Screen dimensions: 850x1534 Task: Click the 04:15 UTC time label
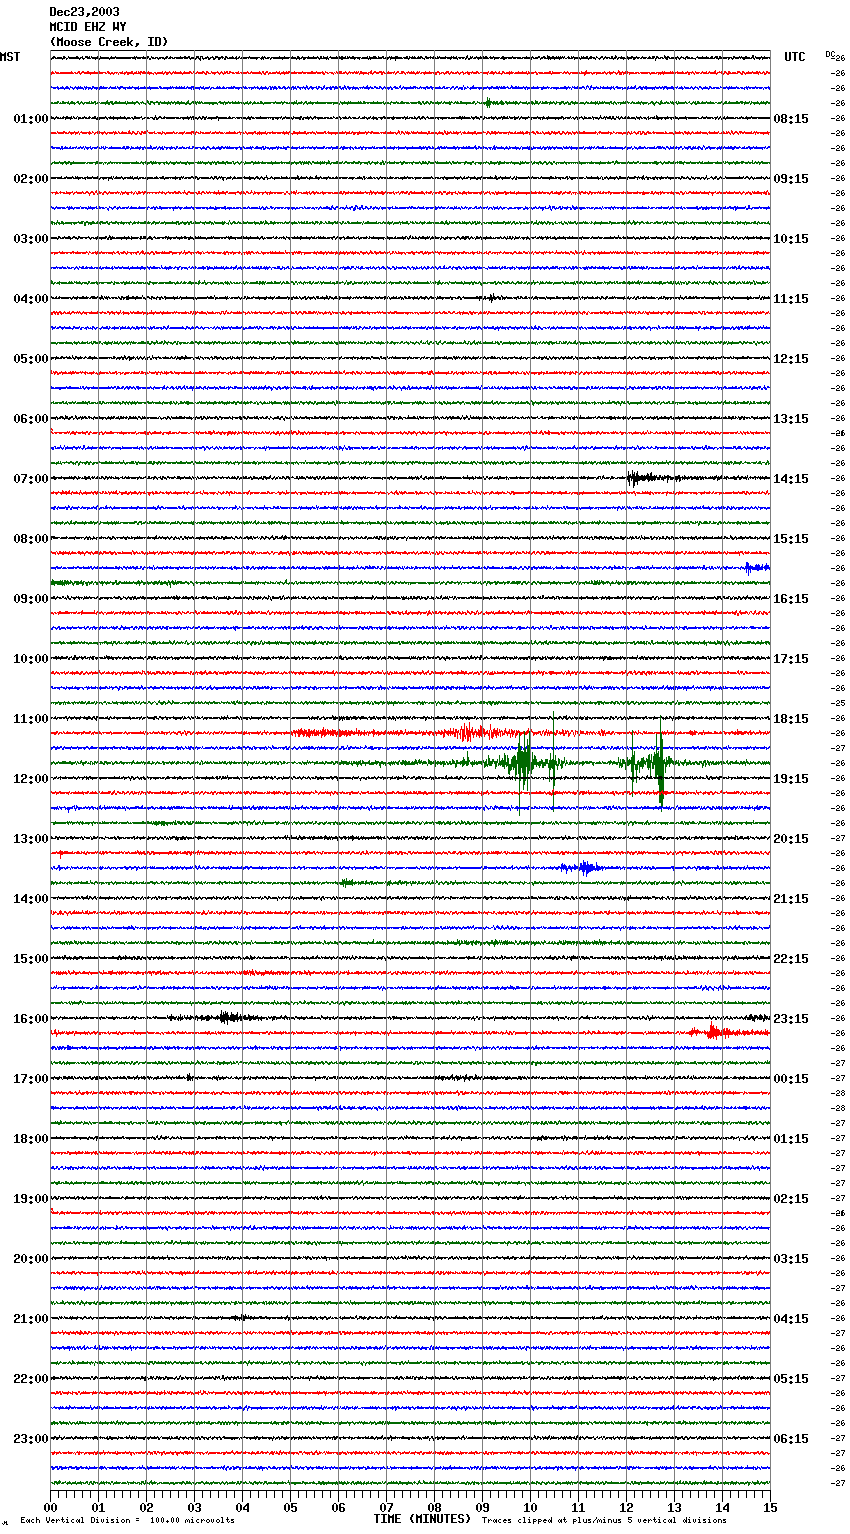791,1319
